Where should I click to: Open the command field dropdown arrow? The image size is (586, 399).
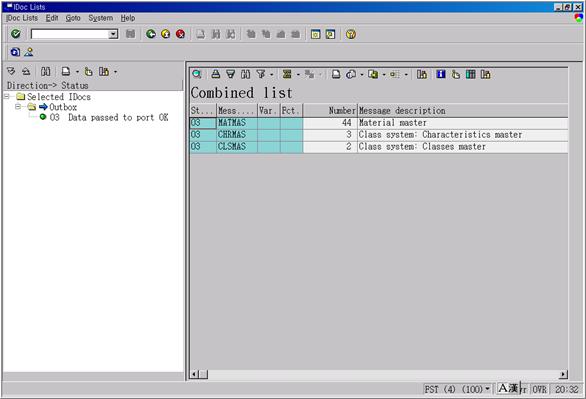[x=113, y=34]
